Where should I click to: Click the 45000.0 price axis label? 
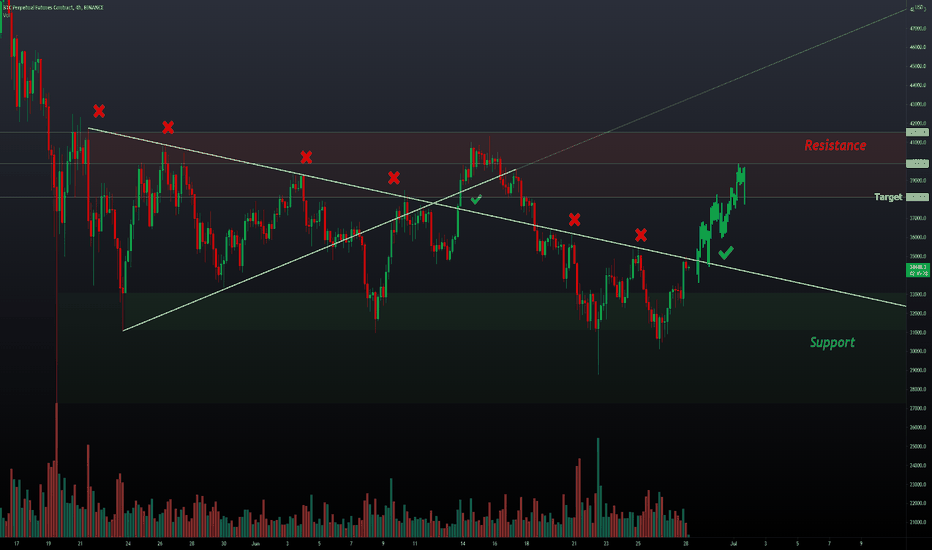point(918,66)
